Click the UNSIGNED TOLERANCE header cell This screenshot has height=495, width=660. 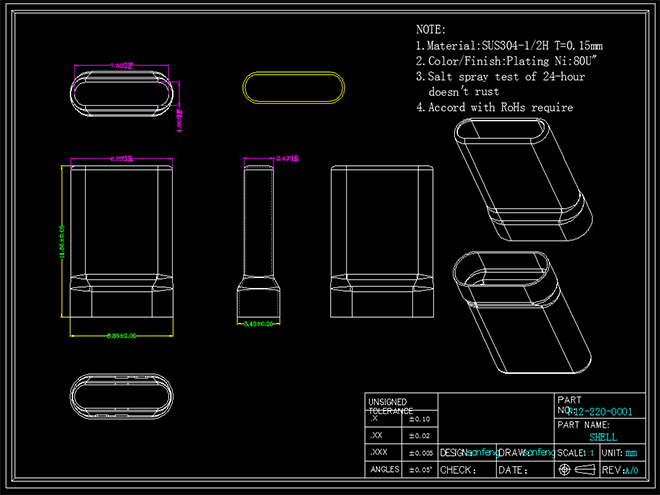(389, 406)
